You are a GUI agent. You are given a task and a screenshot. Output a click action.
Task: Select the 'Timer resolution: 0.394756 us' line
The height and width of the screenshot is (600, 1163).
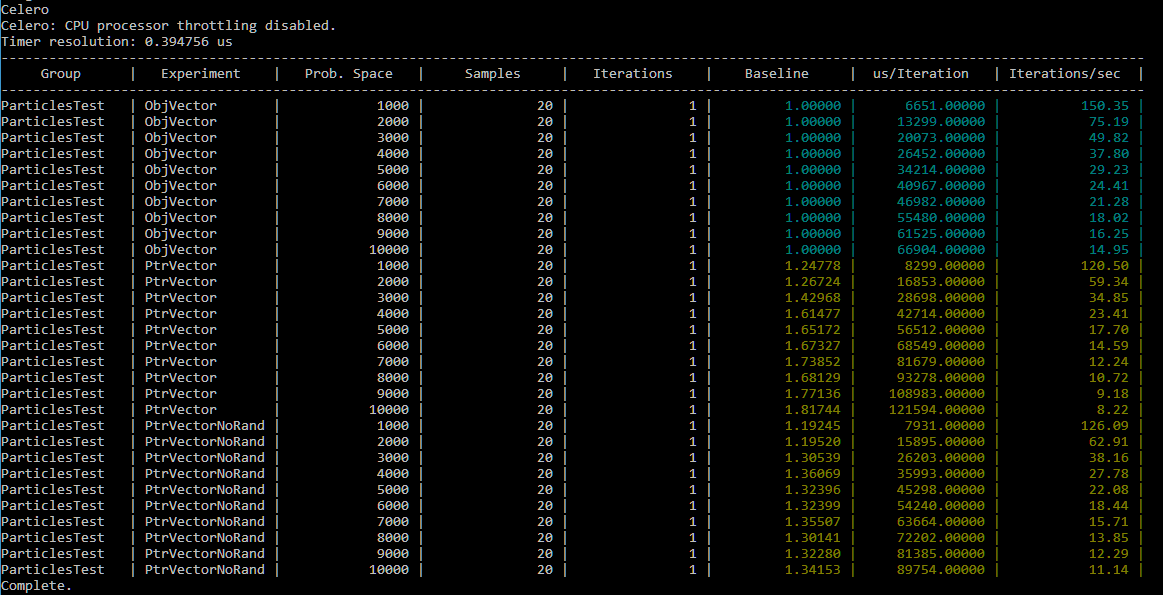pos(116,41)
